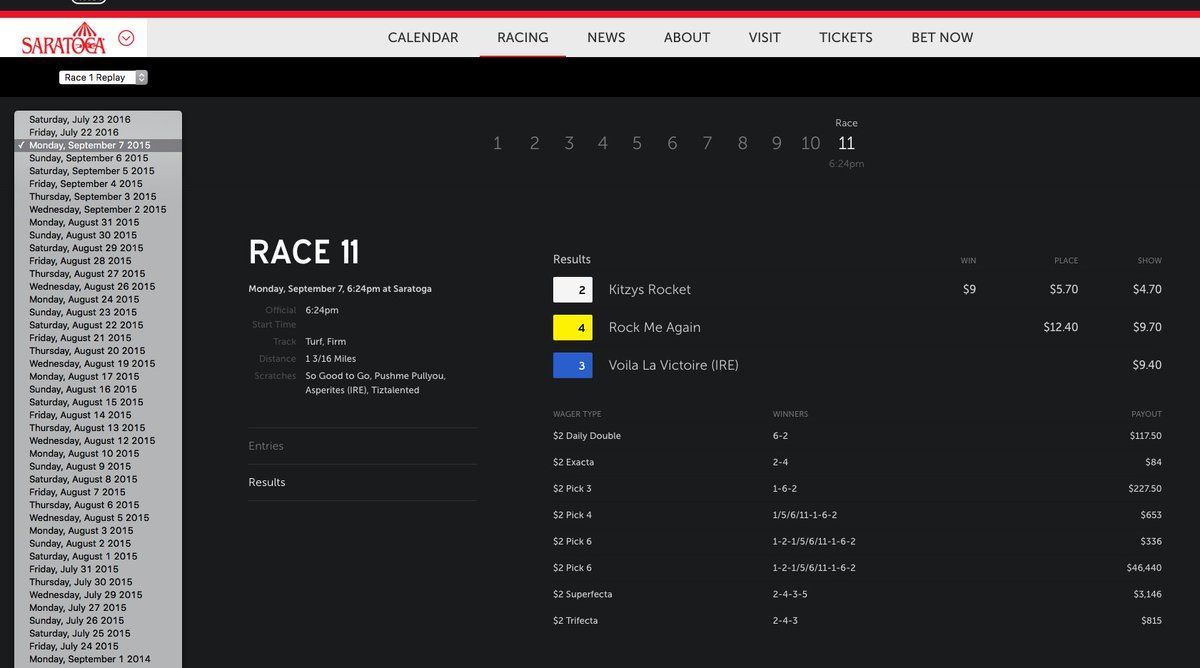Click white number 2 saddle cloth swatch
1200x668 pixels.
coord(572,290)
